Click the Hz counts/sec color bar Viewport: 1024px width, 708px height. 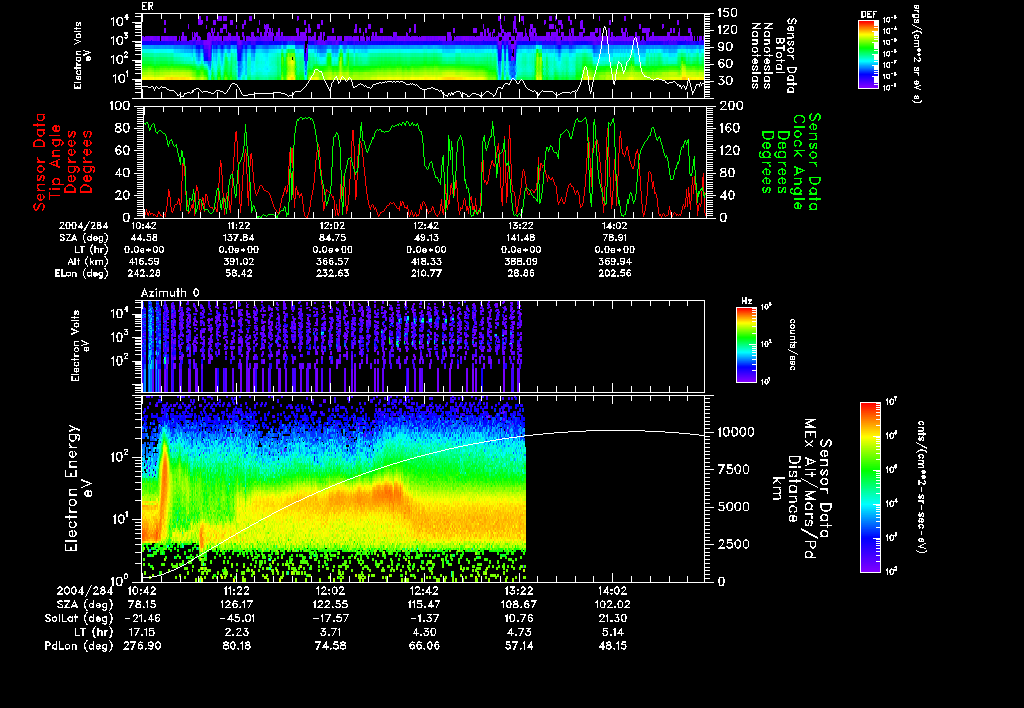[x=746, y=344]
